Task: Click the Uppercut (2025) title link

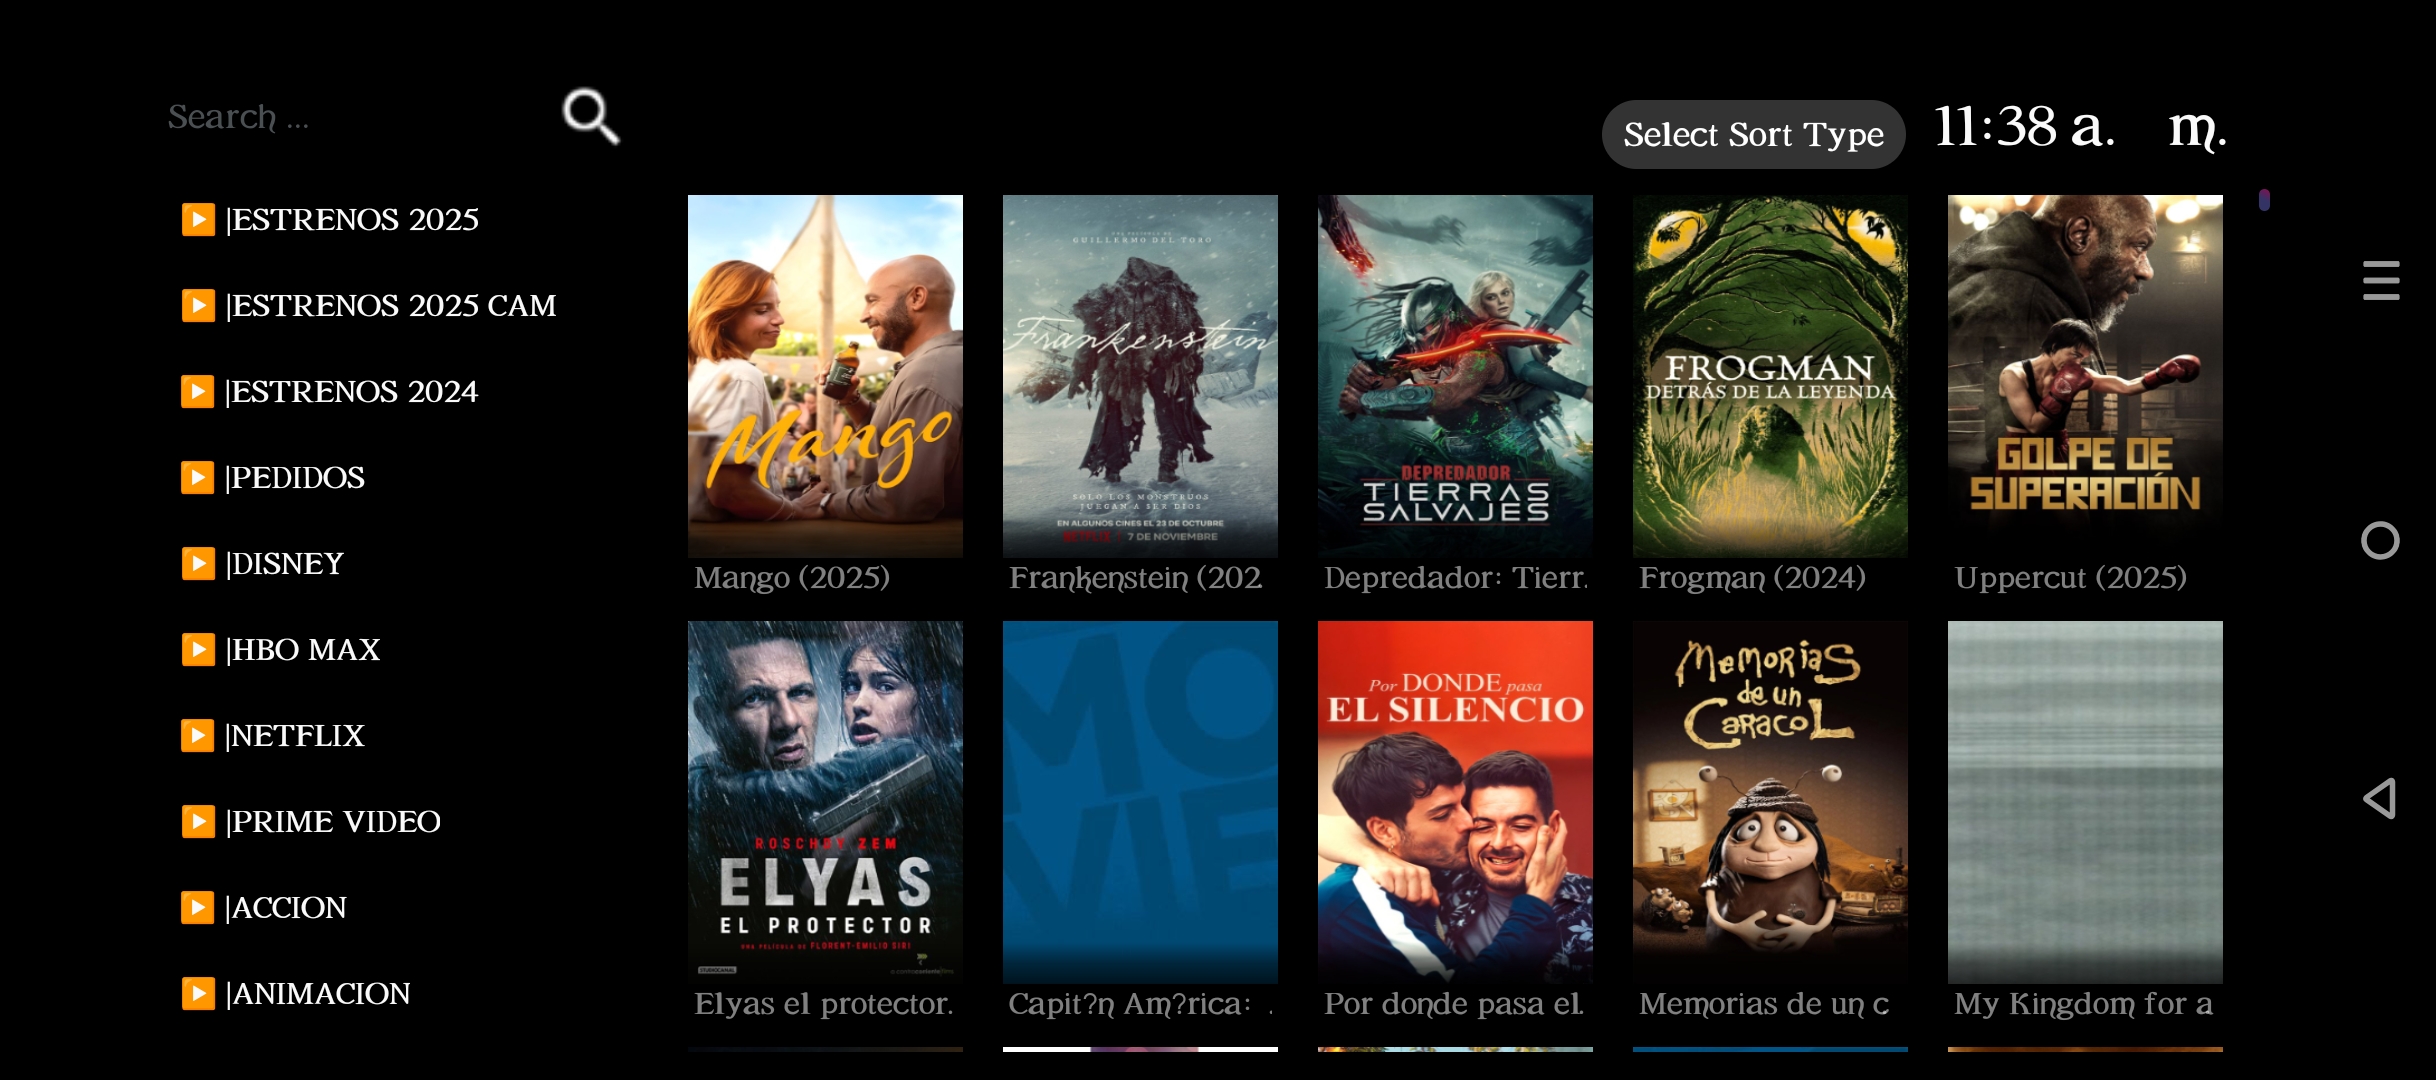Action: 2070,578
